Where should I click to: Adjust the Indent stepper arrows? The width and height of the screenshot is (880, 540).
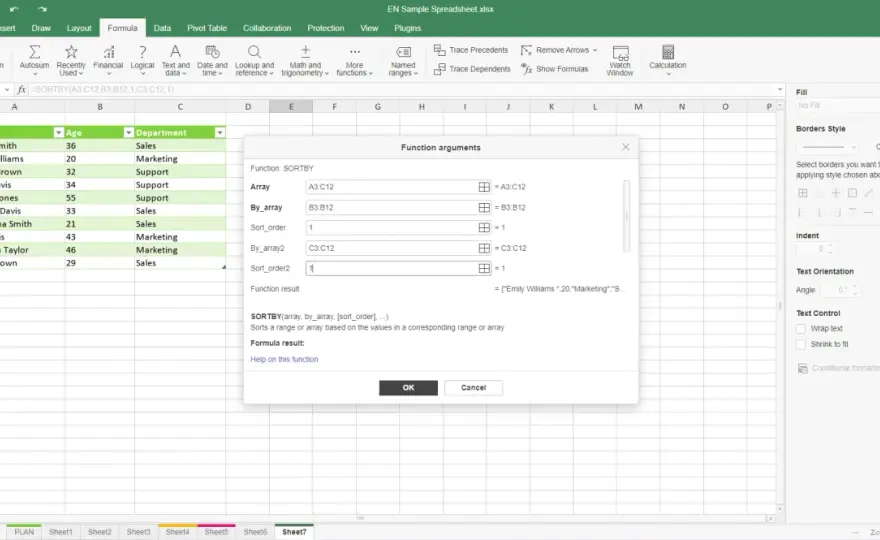coord(830,248)
